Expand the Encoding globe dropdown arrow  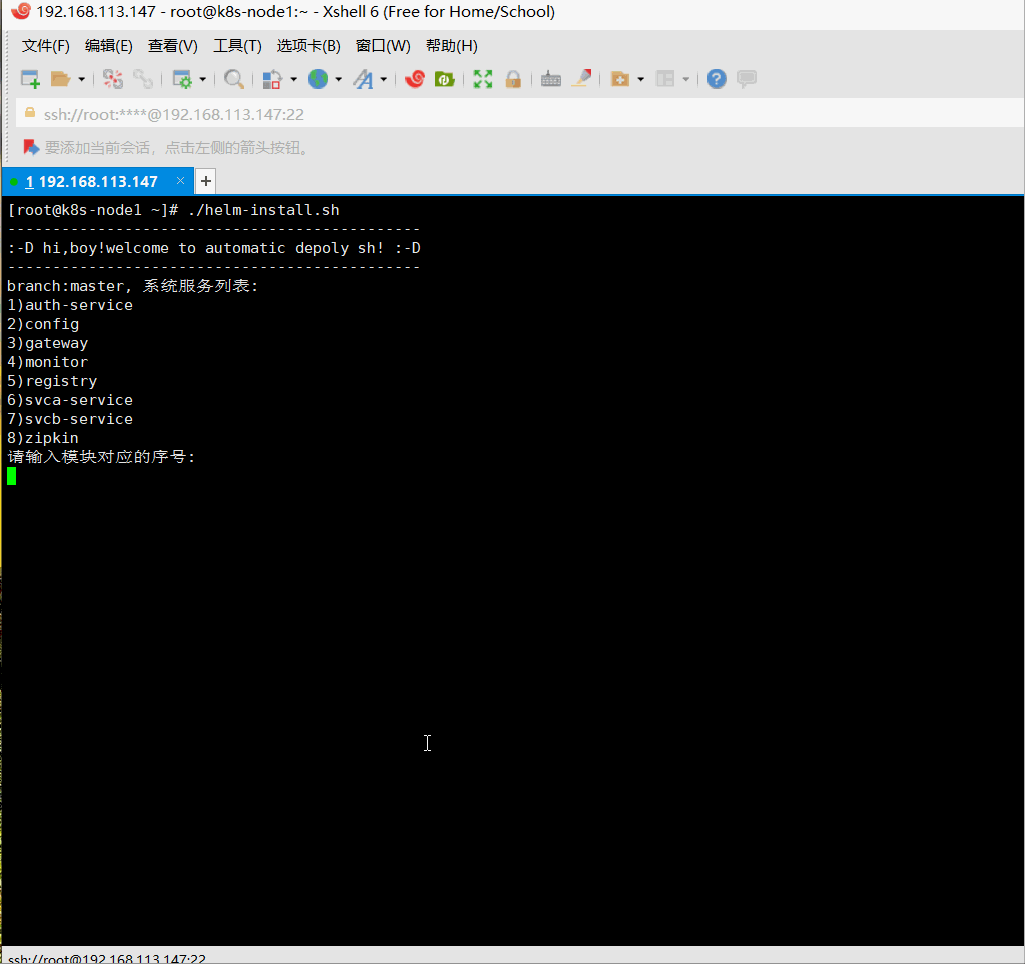point(339,79)
